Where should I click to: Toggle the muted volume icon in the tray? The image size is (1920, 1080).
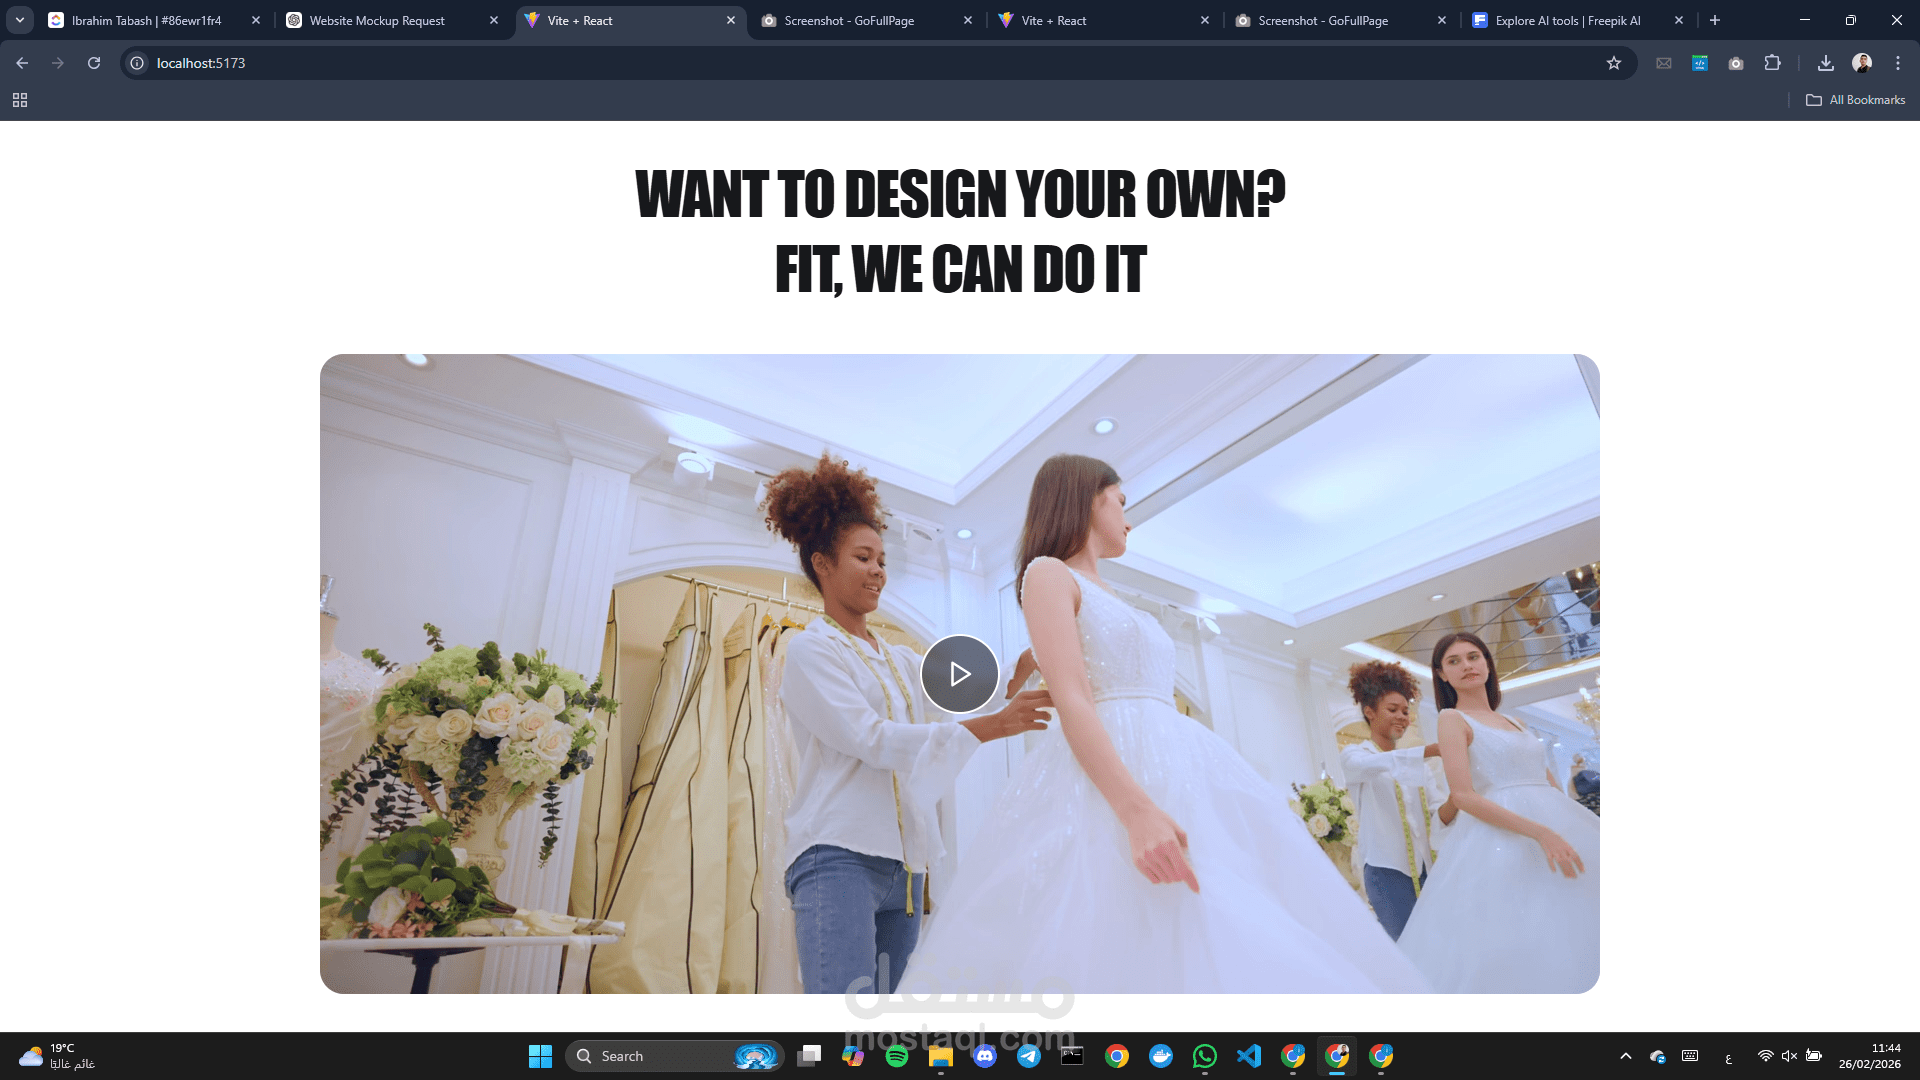click(x=1789, y=1056)
